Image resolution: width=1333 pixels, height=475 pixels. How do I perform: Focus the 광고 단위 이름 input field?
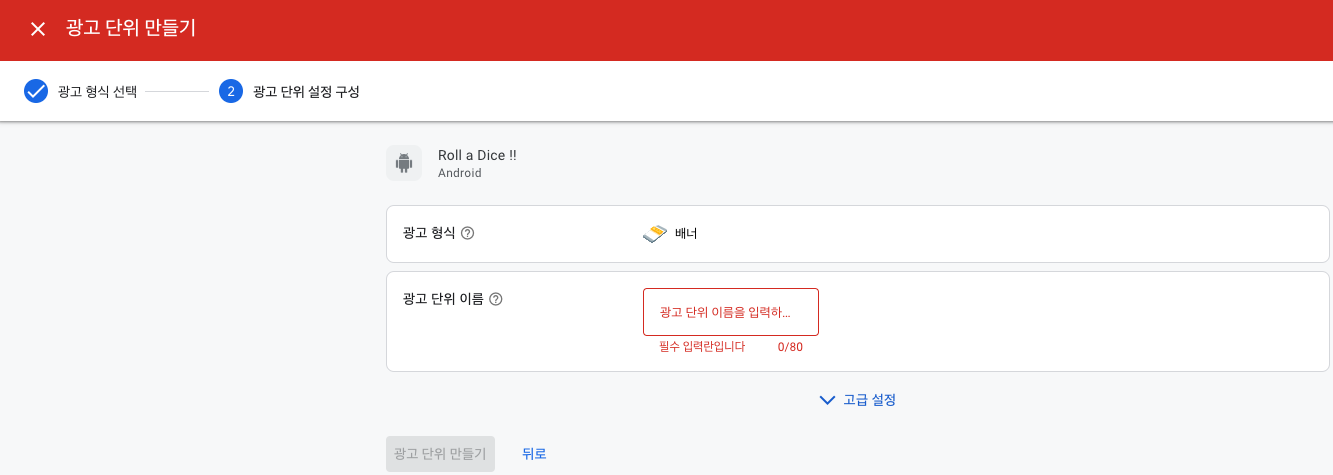(x=731, y=312)
